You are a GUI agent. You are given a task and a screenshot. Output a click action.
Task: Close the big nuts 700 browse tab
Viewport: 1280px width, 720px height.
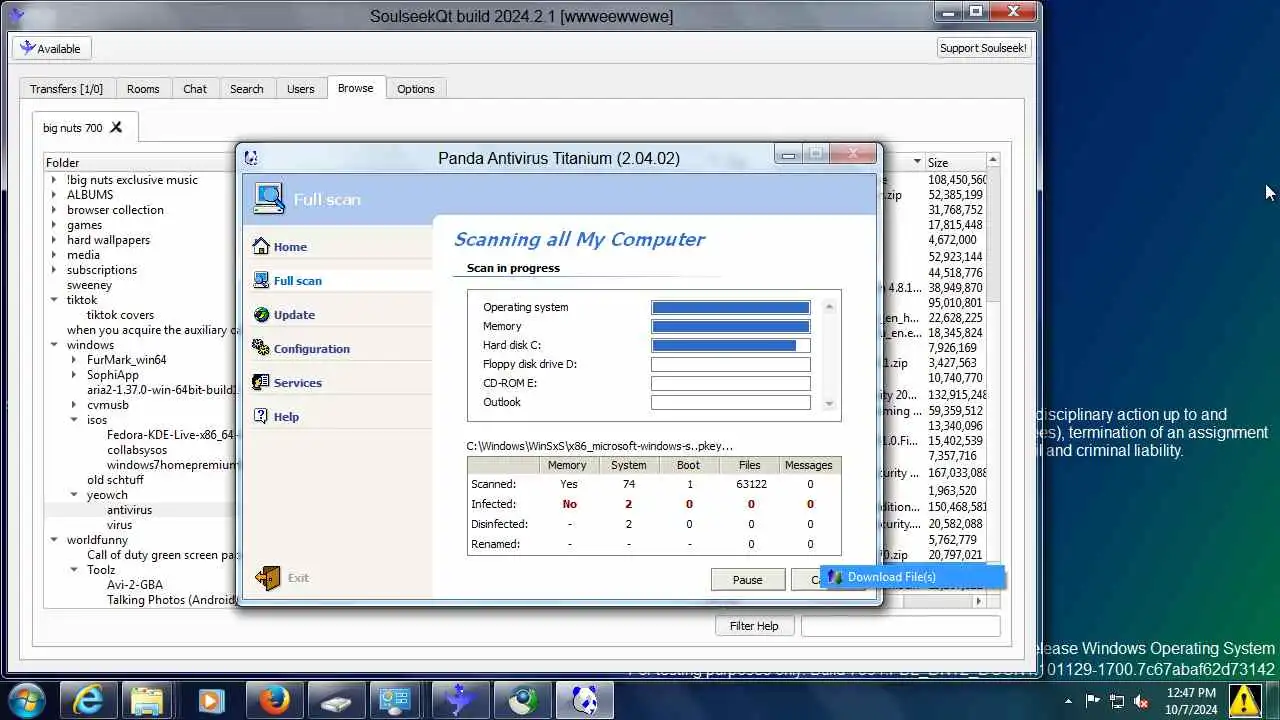coord(116,127)
